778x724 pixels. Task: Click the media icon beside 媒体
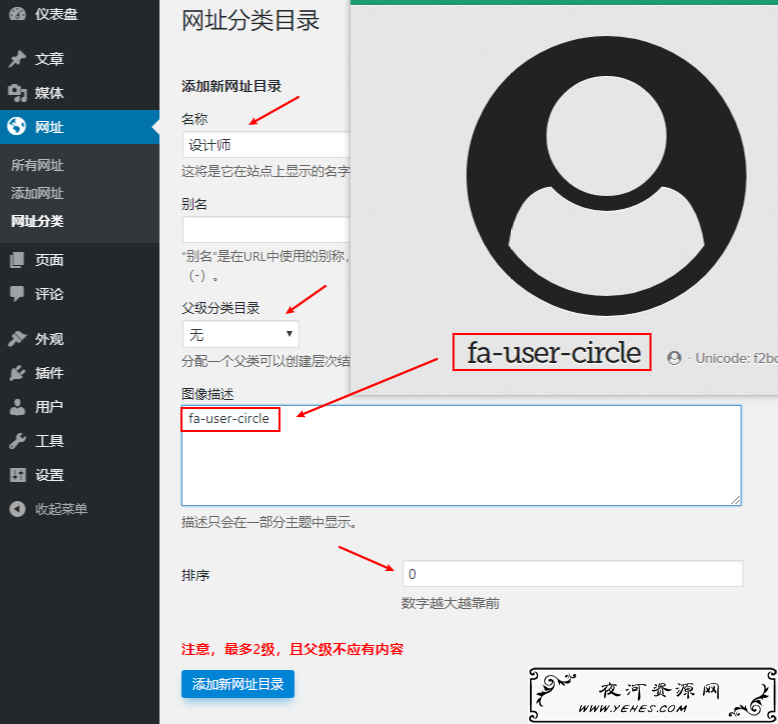(17, 93)
